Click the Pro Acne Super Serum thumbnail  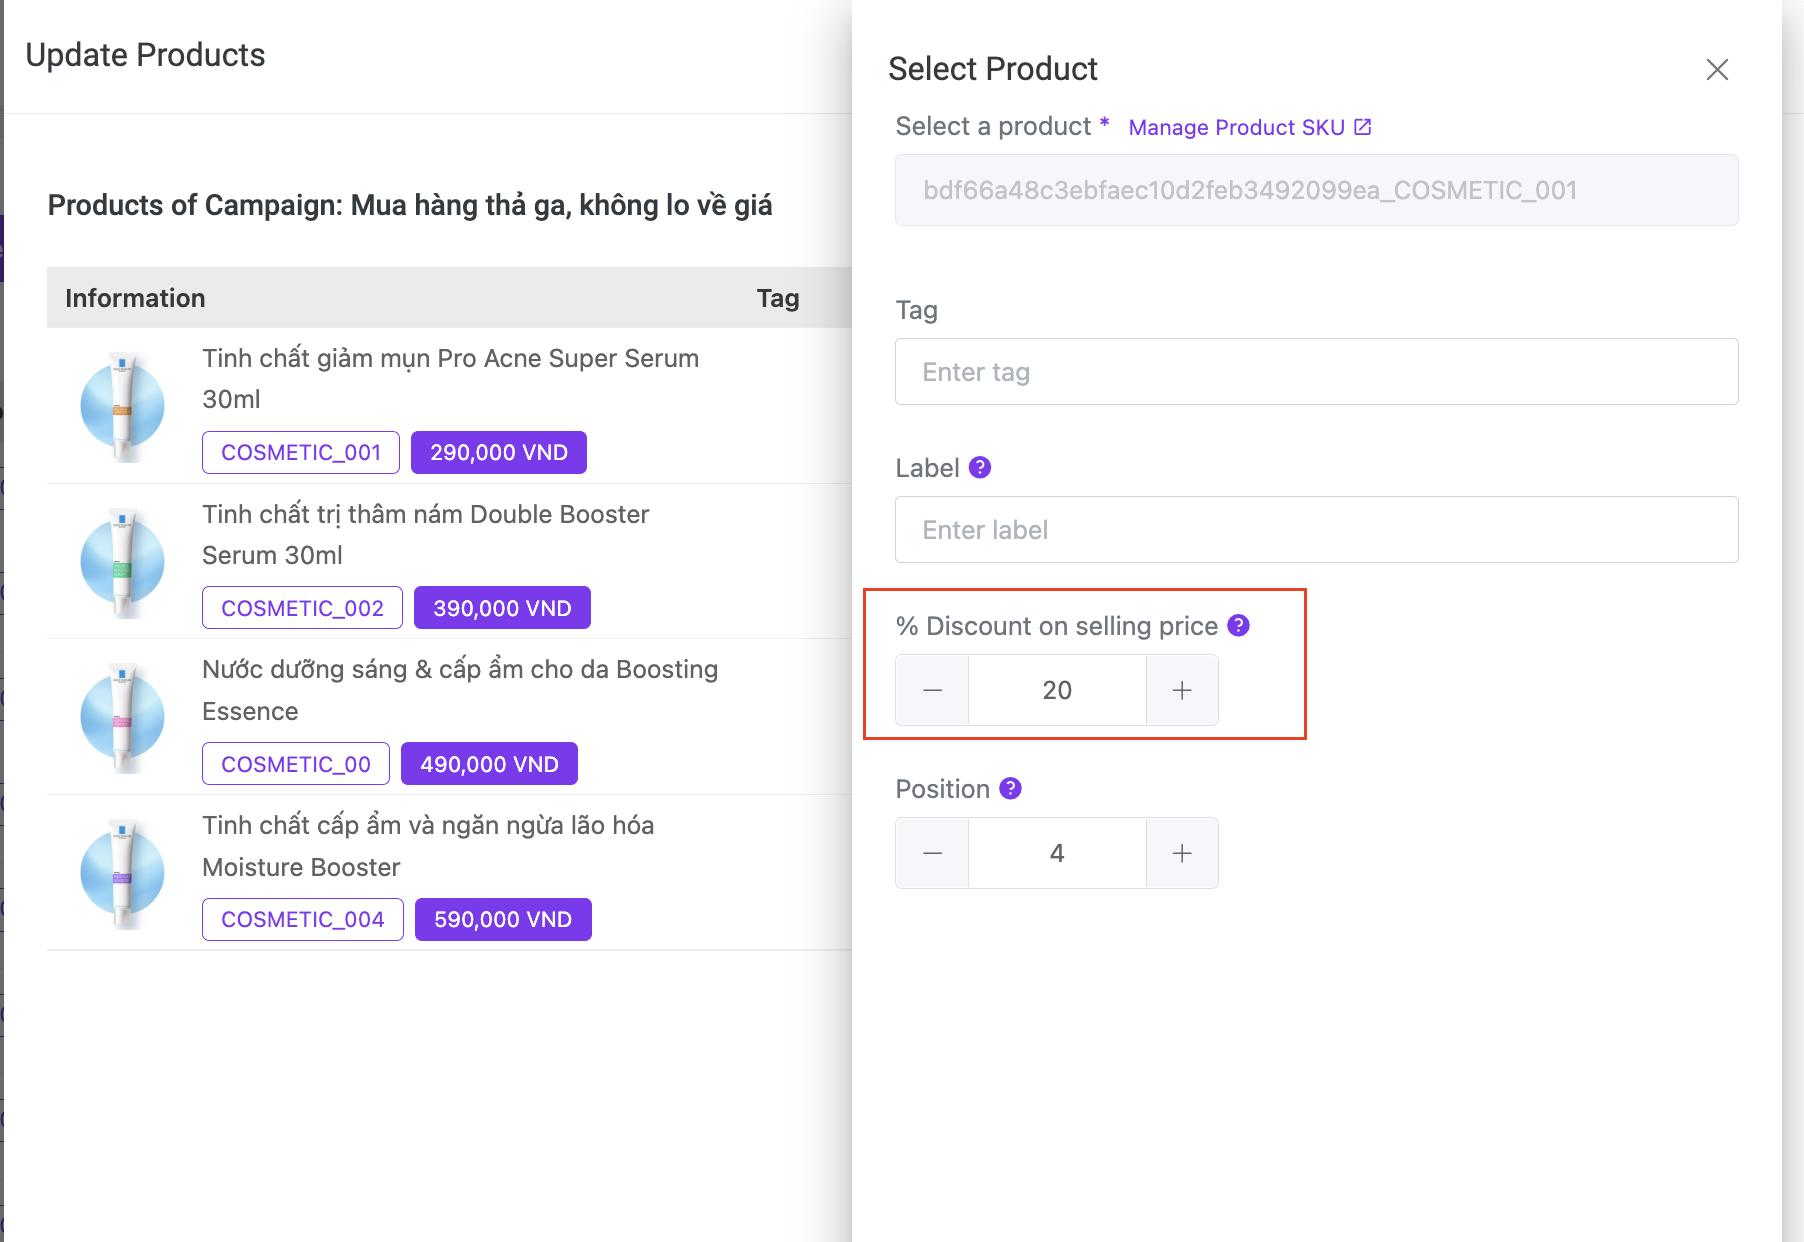tap(122, 406)
